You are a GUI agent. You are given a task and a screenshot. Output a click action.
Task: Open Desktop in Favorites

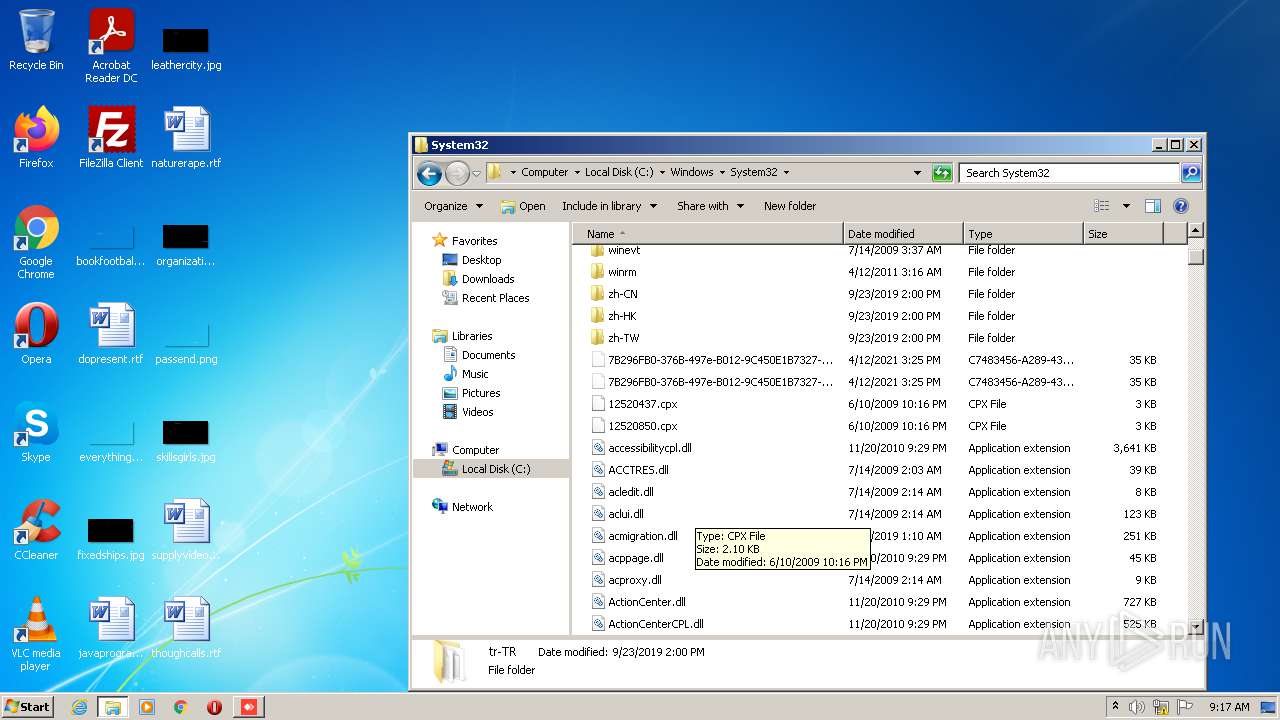pyautogui.click(x=481, y=260)
